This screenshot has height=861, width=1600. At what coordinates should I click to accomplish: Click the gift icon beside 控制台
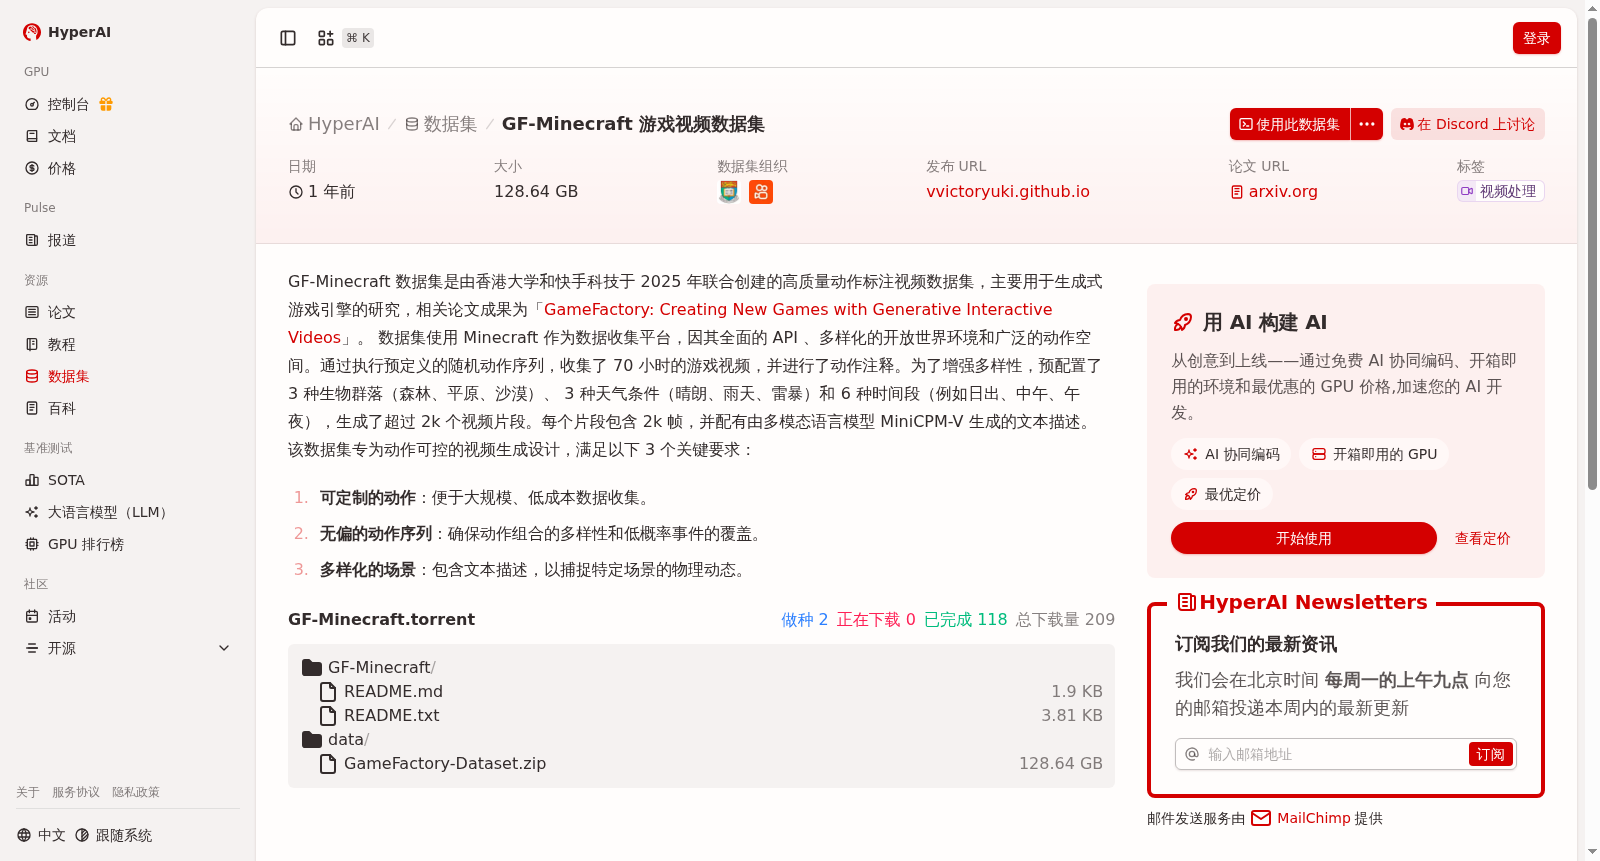click(x=106, y=104)
